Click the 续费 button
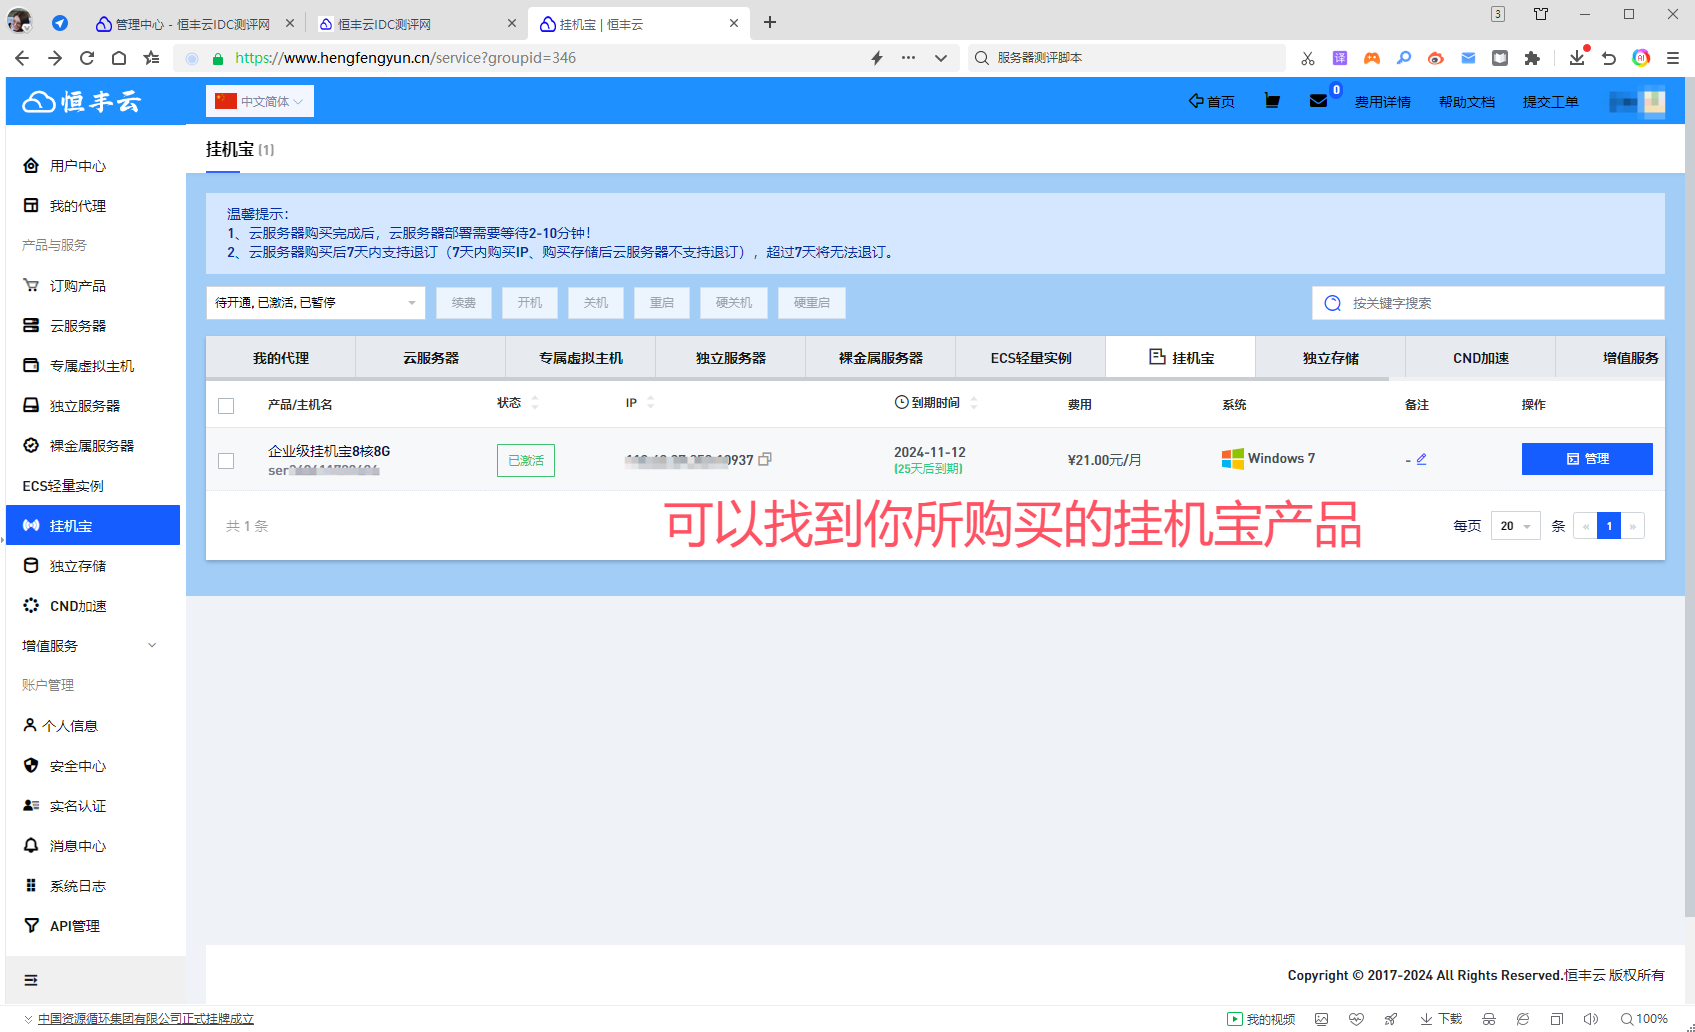Viewport: 1695px width, 1032px height. click(464, 303)
